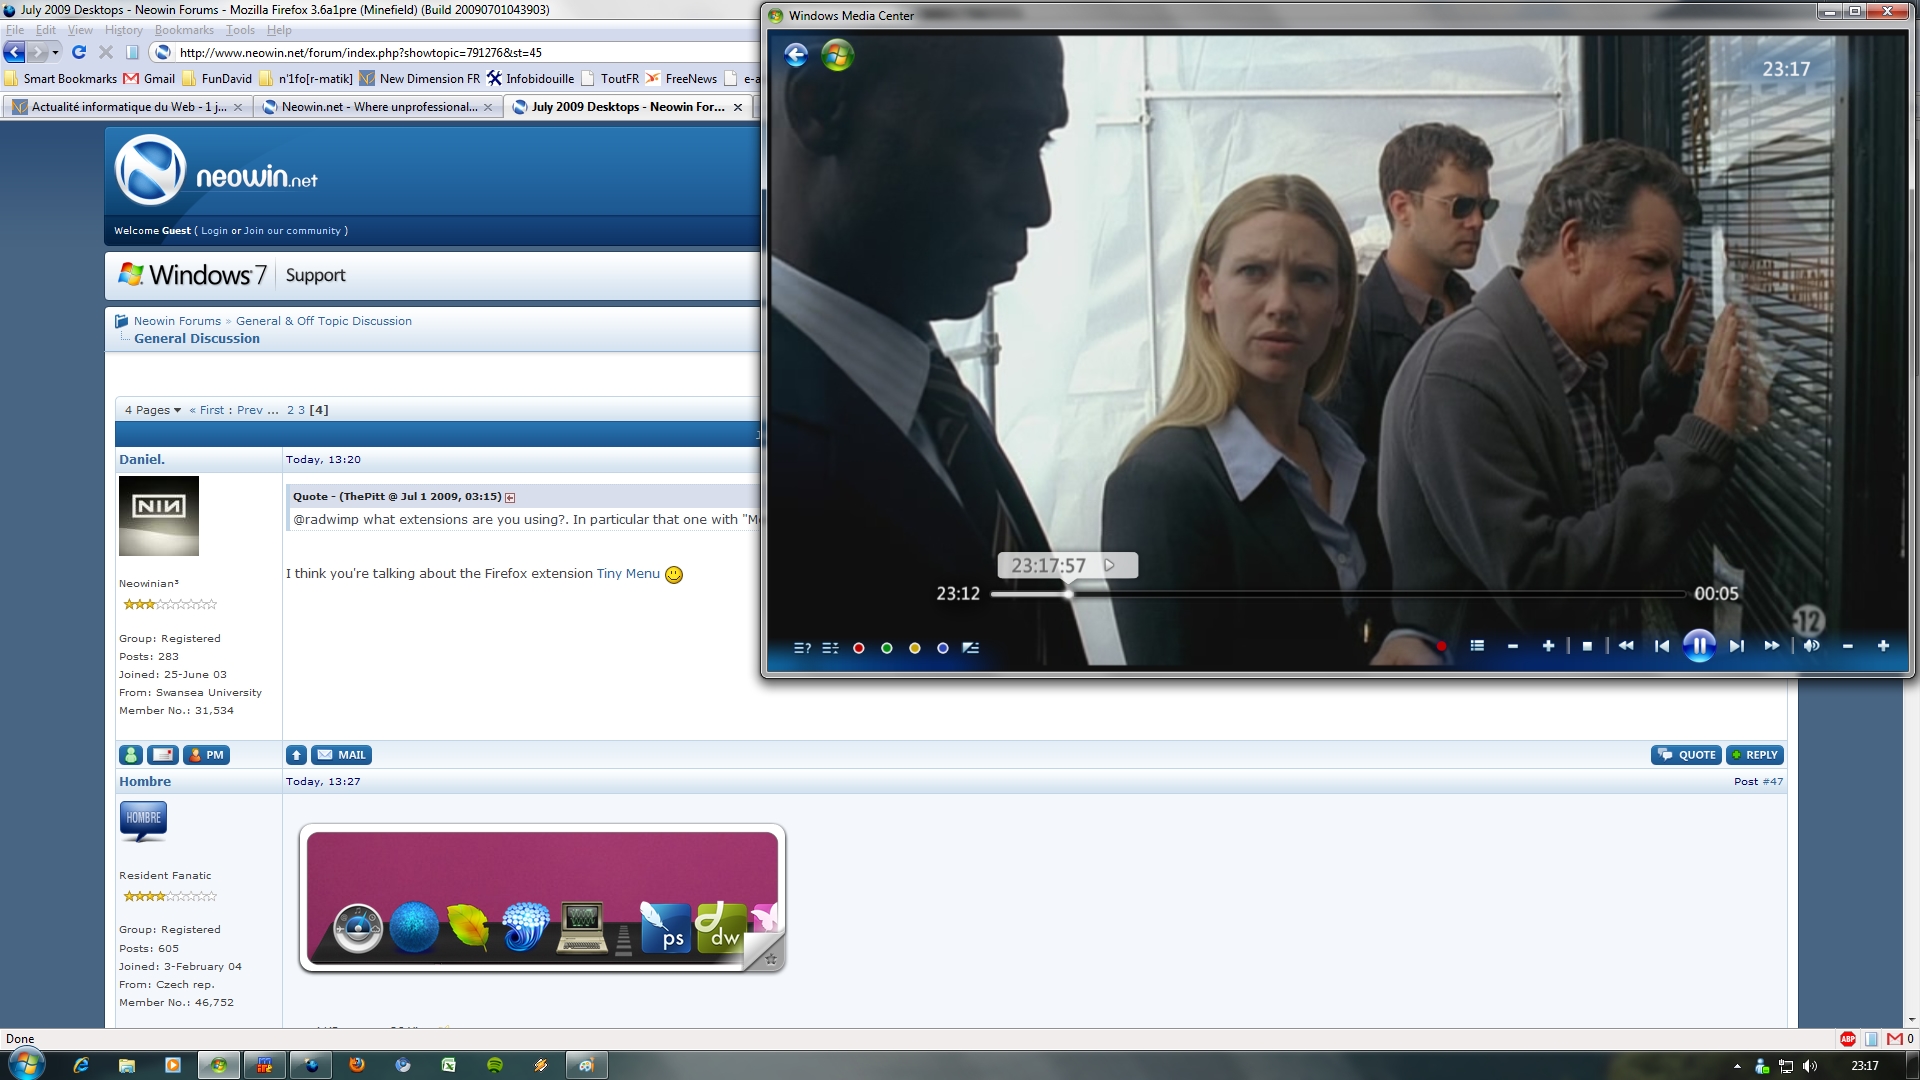This screenshot has width=1920, height=1080.
Task: Pause playback in Windows Media Center
Action: pos(1699,646)
